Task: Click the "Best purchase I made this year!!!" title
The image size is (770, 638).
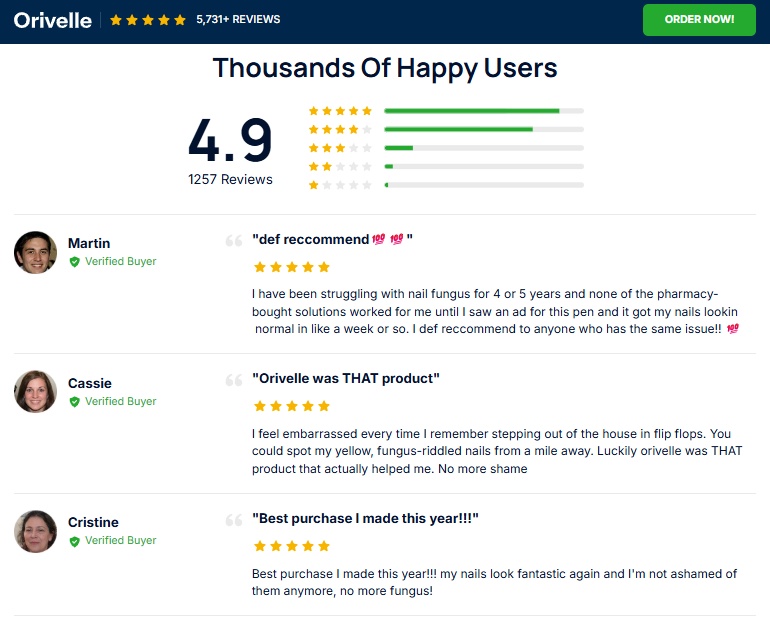Action: click(365, 519)
